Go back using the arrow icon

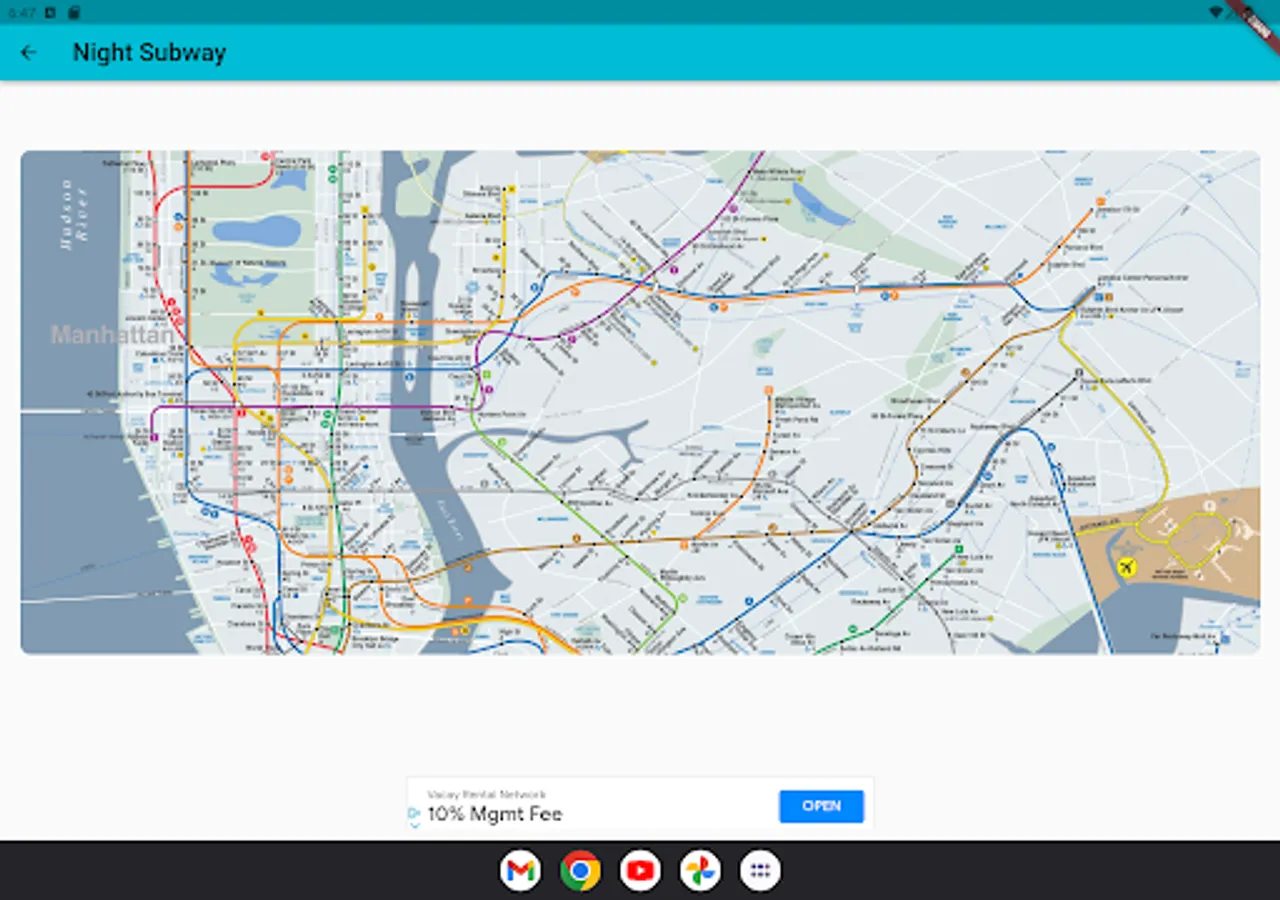pyautogui.click(x=28, y=53)
